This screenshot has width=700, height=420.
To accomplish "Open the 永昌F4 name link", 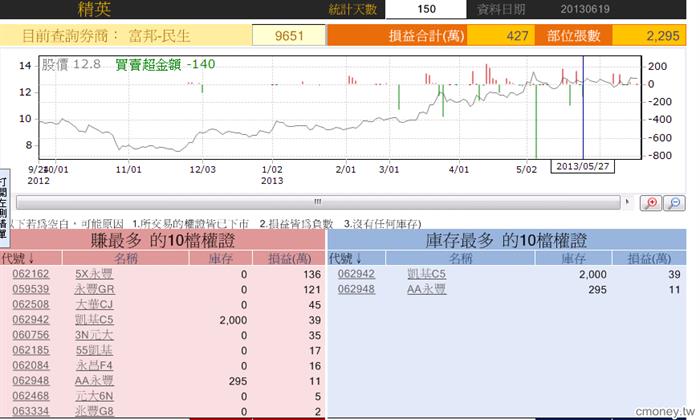I will [x=94, y=366].
